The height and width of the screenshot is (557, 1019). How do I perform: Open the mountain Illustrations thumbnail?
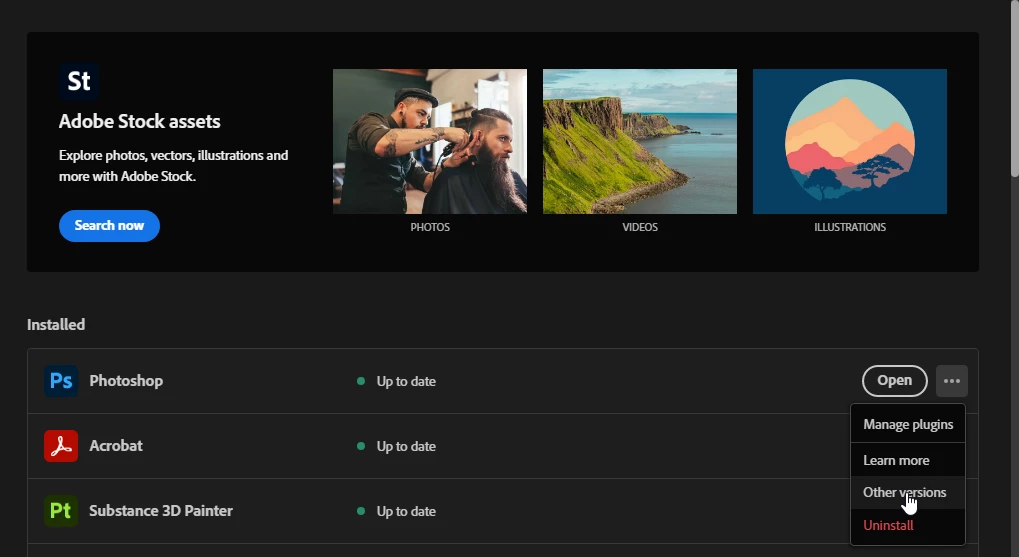pyautogui.click(x=849, y=141)
